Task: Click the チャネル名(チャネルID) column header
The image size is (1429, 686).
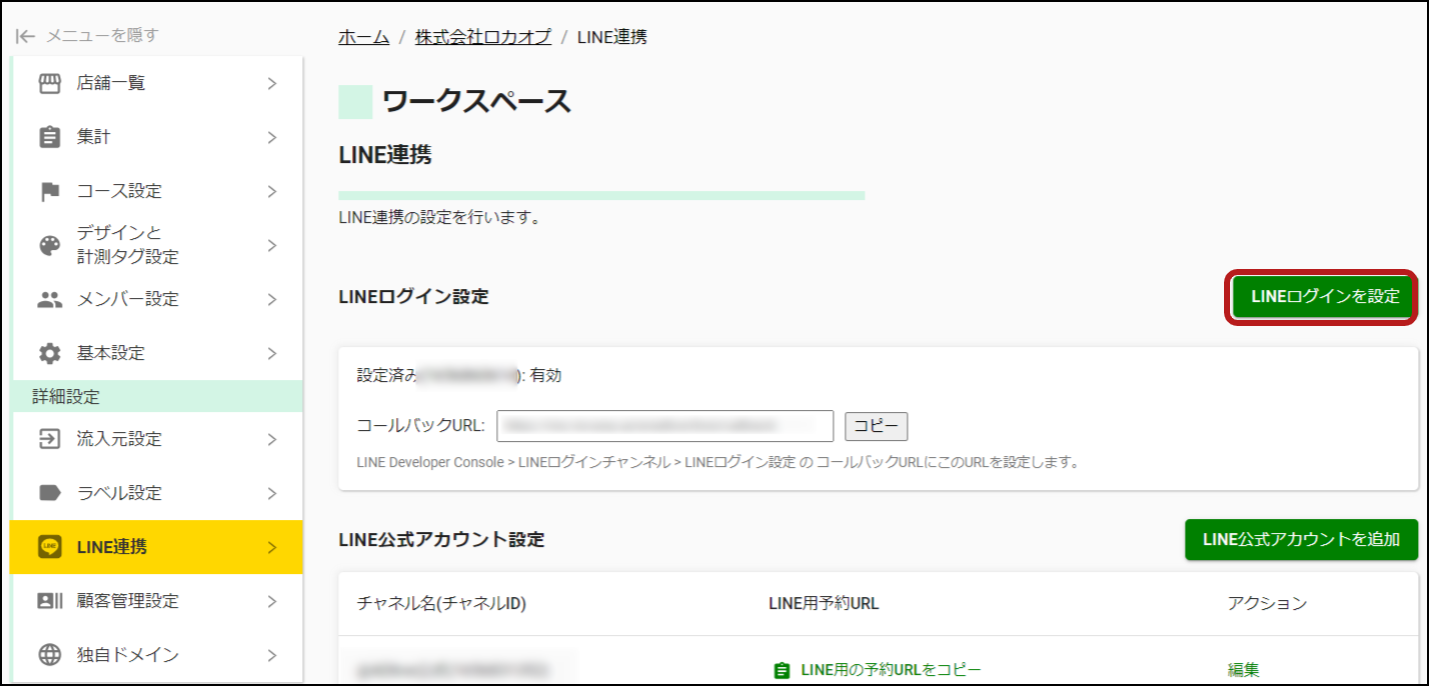Action: (x=441, y=603)
